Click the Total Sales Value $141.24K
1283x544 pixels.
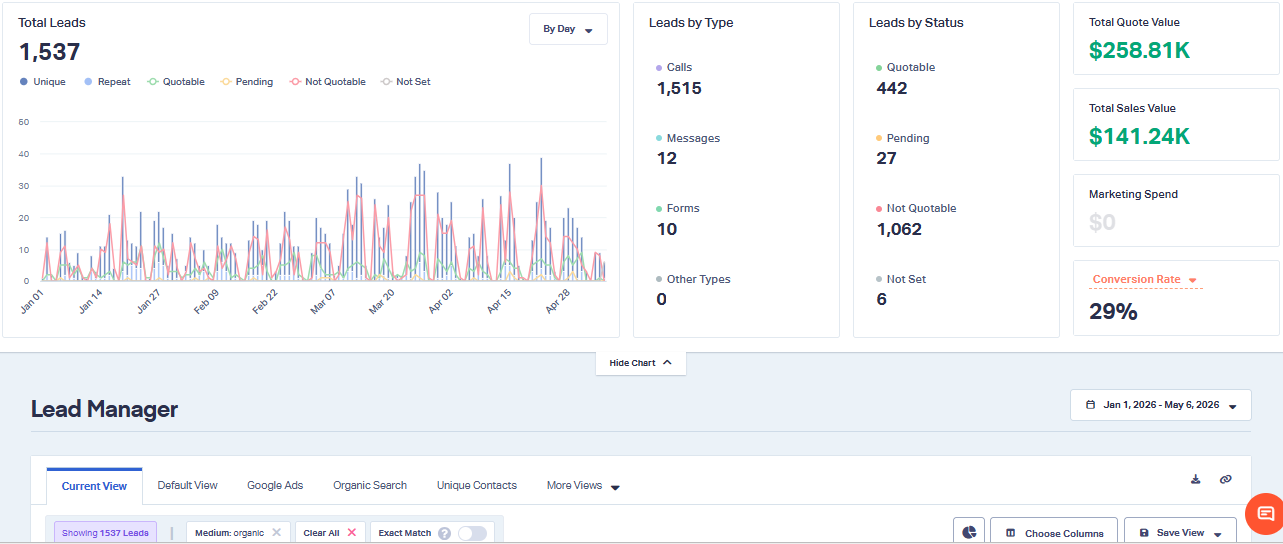click(1140, 136)
